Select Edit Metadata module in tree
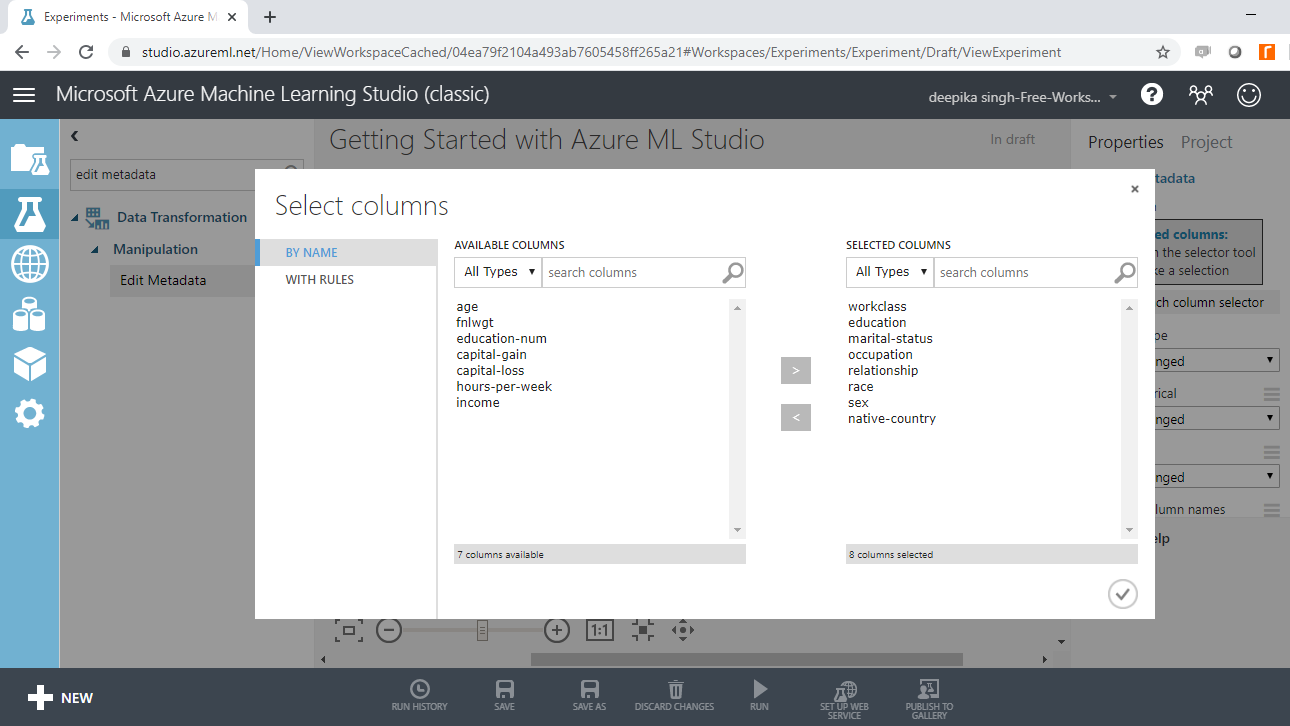The image size is (1290, 726). coord(163,280)
